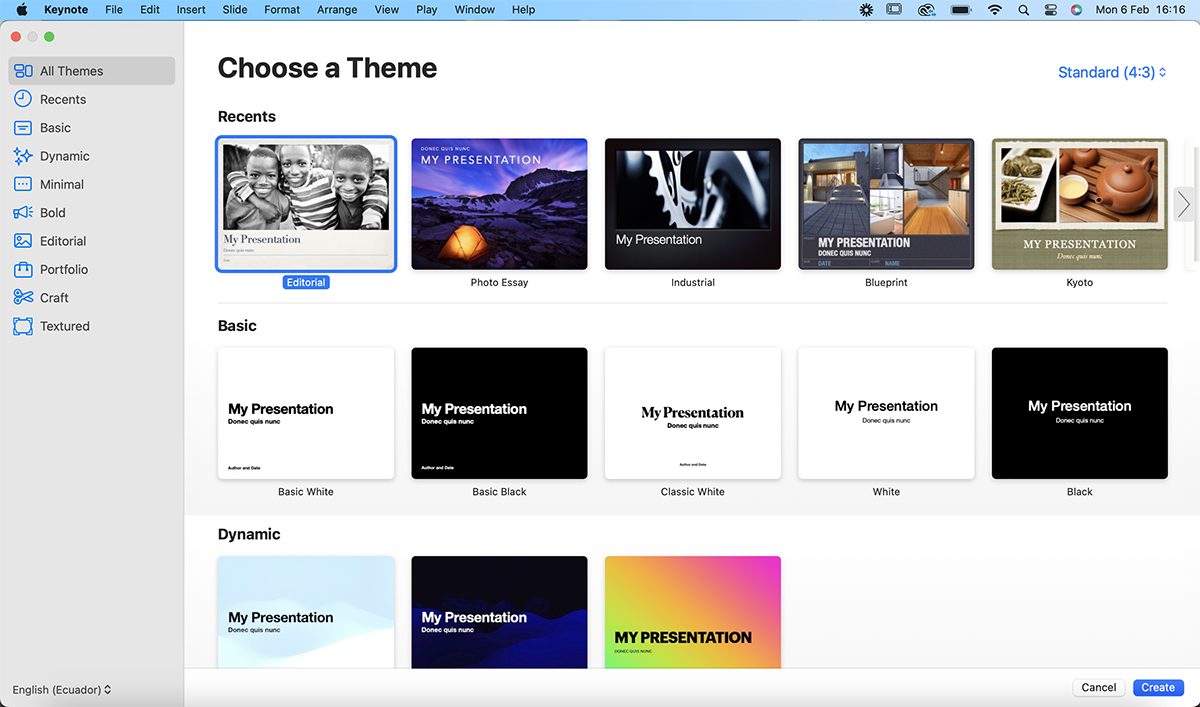
Task: Open Spotlight search in menu bar
Action: pos(1023,10)
